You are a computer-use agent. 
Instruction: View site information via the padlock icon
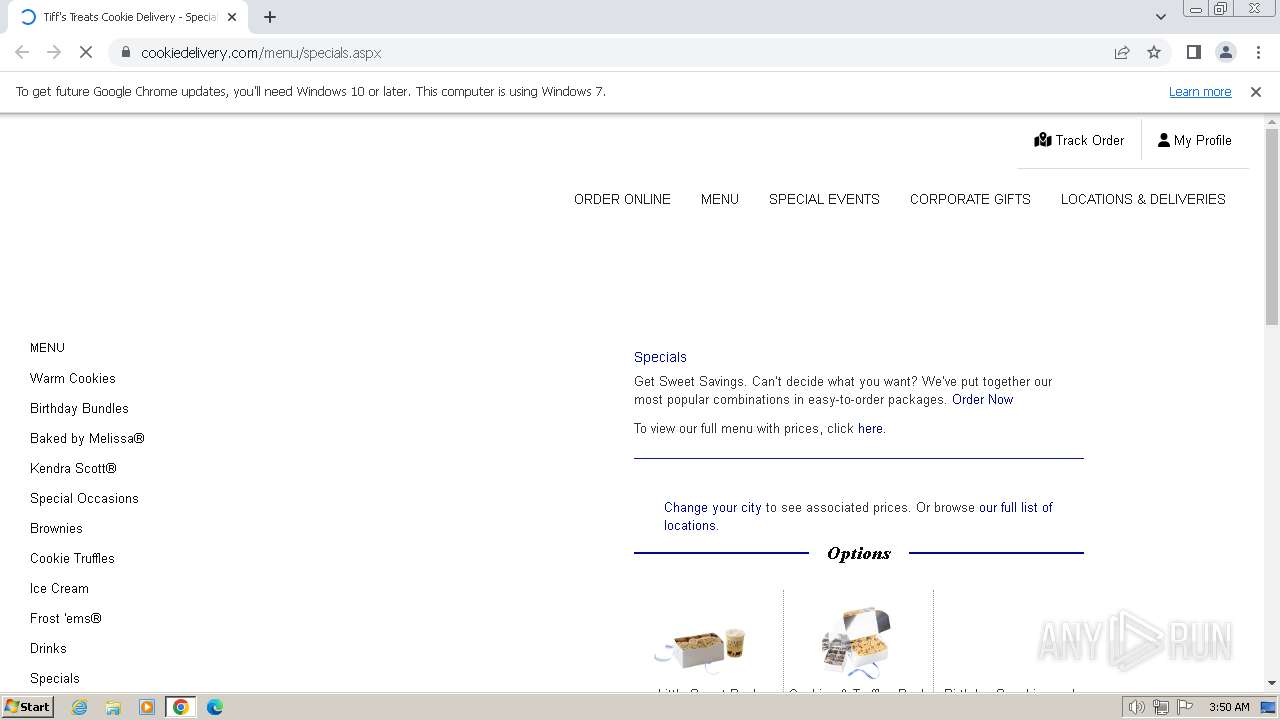pyautogui.click(x=126, y=53)
